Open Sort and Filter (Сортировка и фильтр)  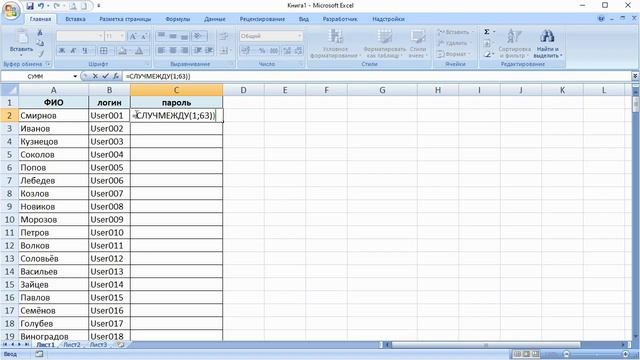click(x=514, y=44)
